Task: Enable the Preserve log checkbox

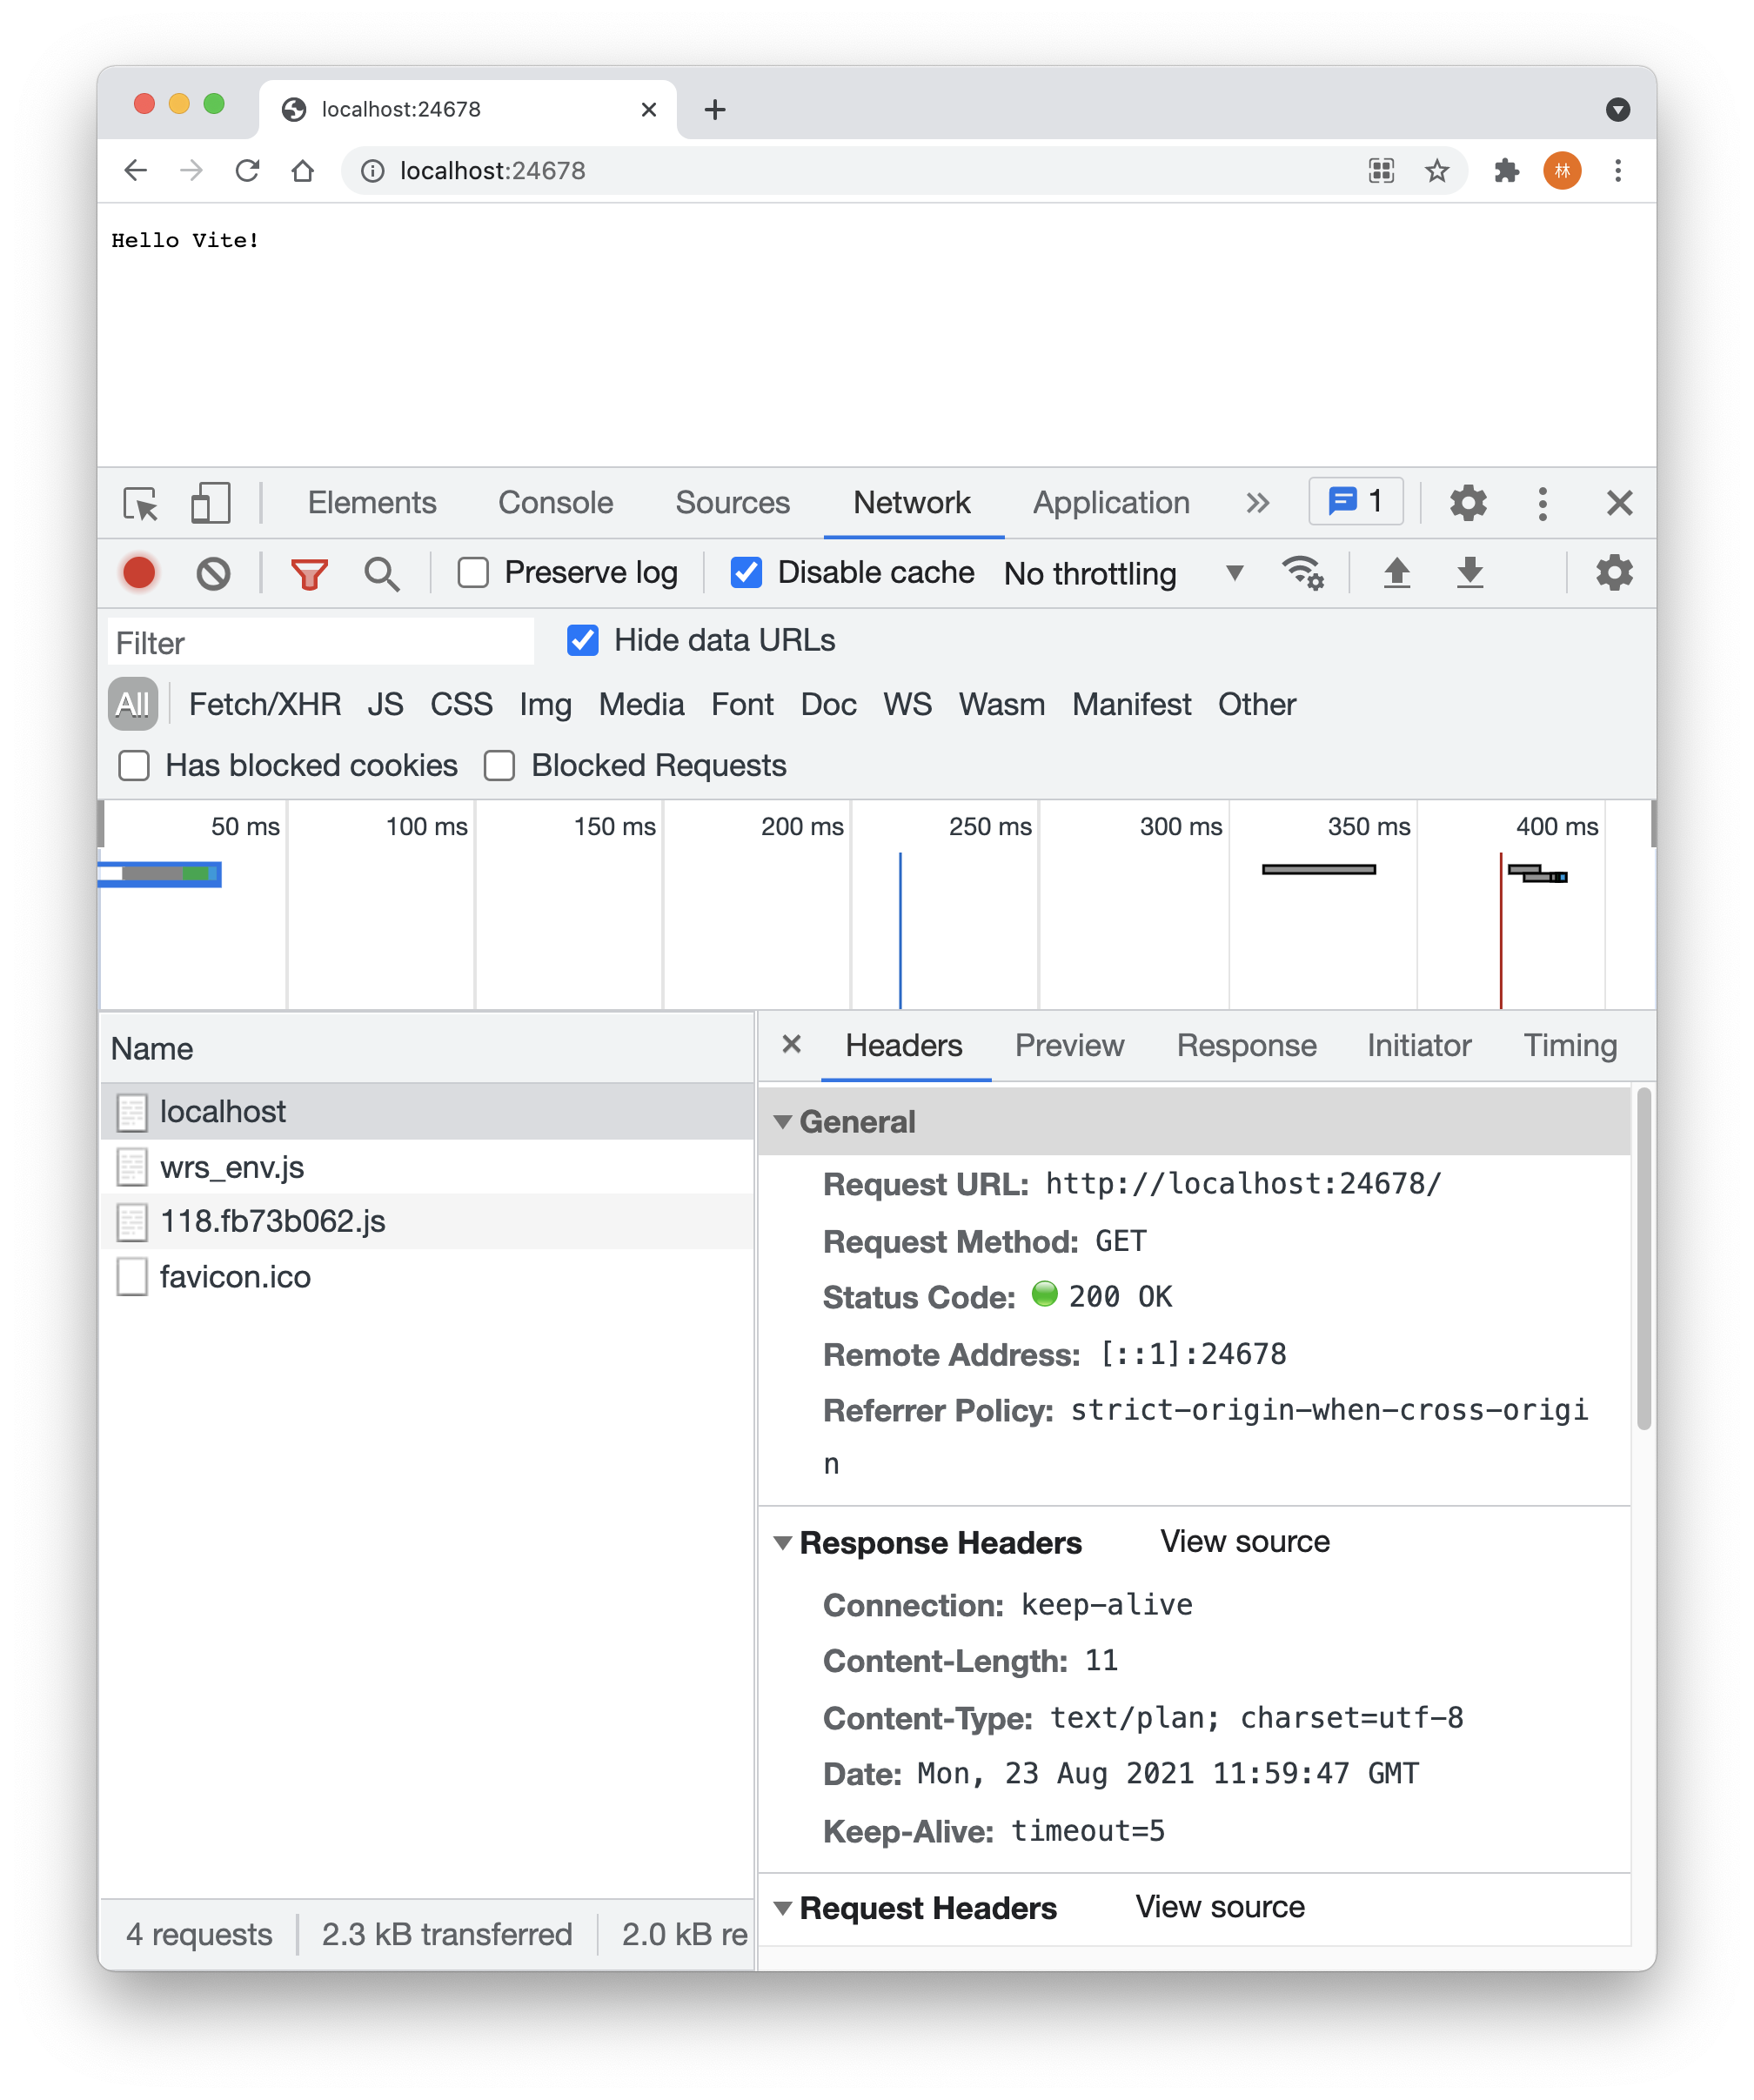Action: (473, 573)
